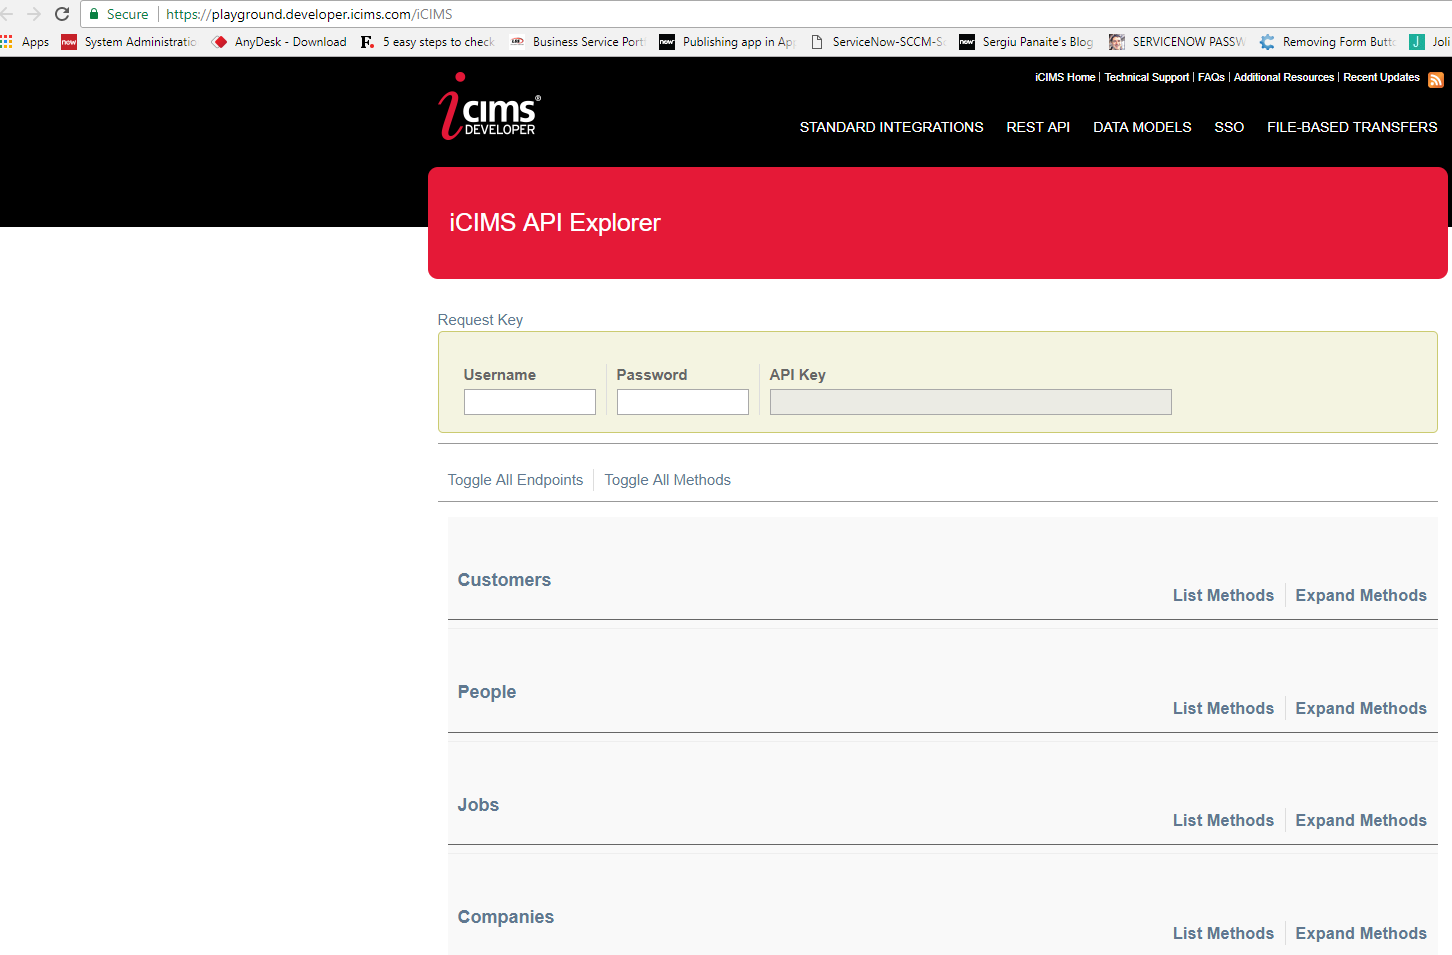This screenshot has width=1452, height=955.
Task: Expand Methods for Customers
Action: pyautogui.click(x=1361, y=596)
